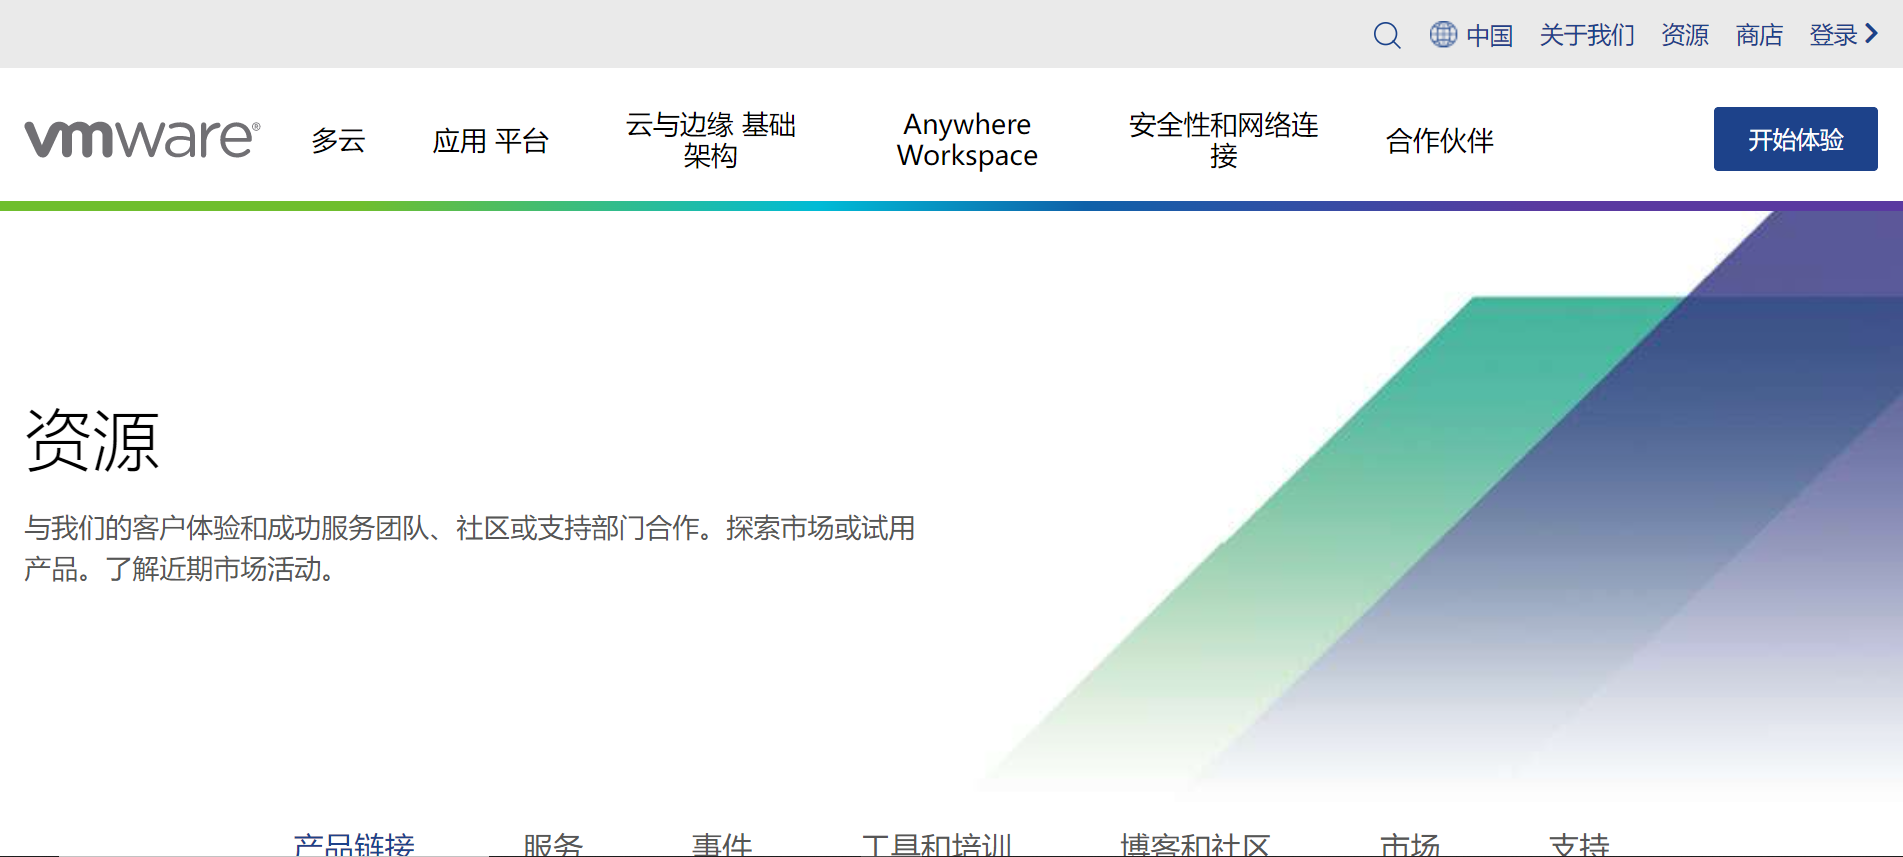Click the 资源 page heading
Screen dimensions: 1903x857
(x=92, y=440)
